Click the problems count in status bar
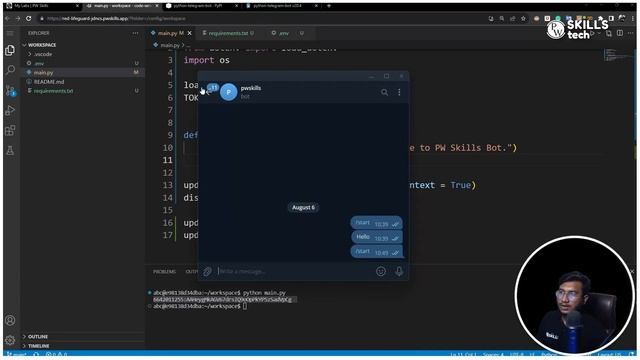This screenshot has height=360, width=640. click(56, 354)
